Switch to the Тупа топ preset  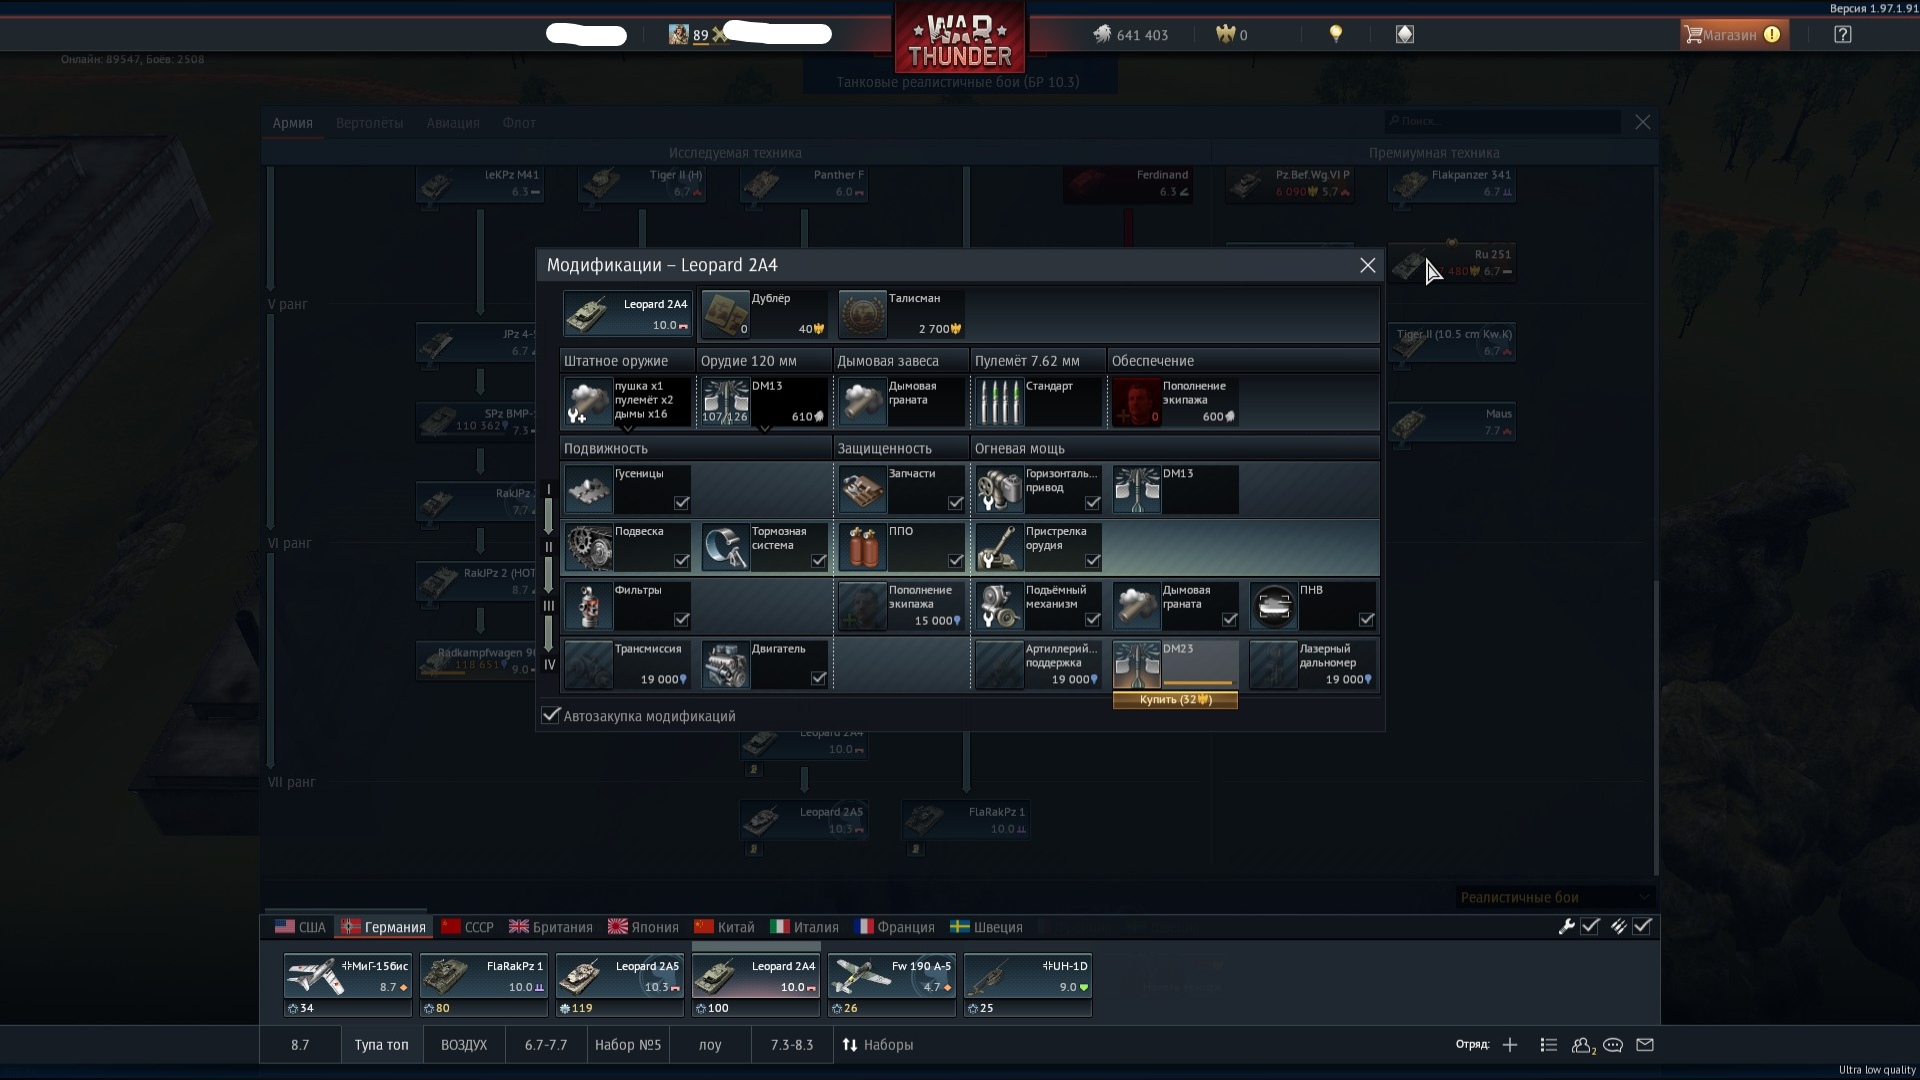click(x=381, y=1045)
